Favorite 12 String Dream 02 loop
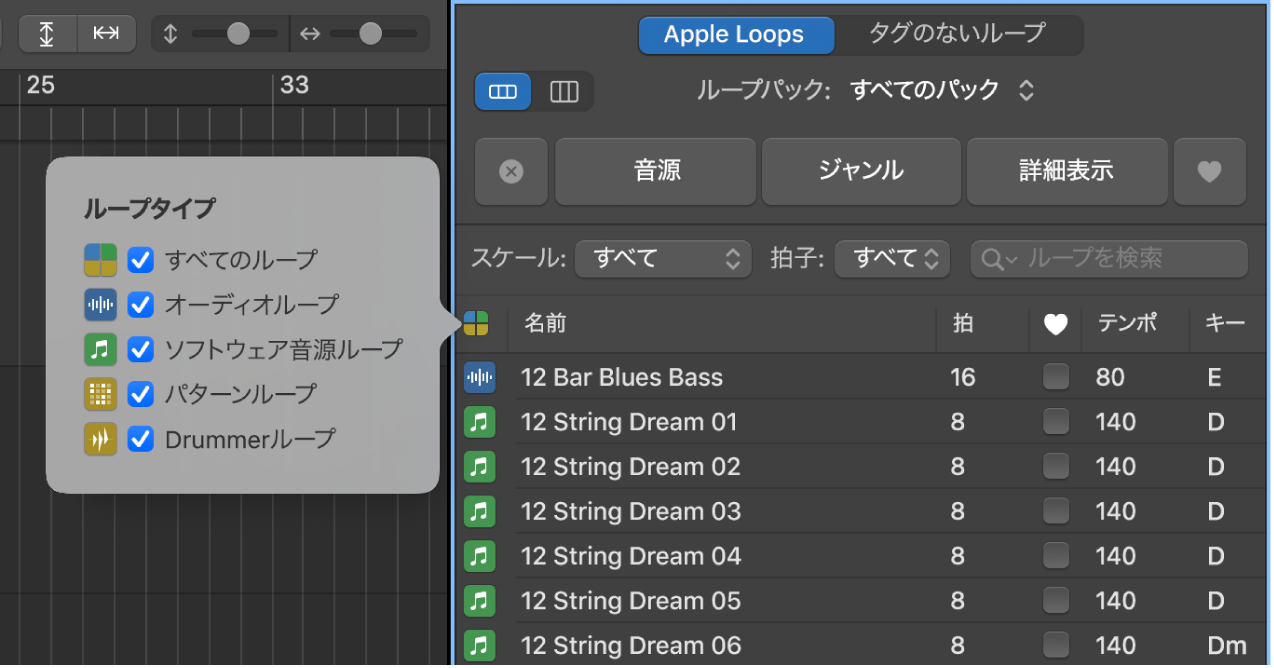The height and width of the screenshot is (668, 1274). pos(1056,467)
